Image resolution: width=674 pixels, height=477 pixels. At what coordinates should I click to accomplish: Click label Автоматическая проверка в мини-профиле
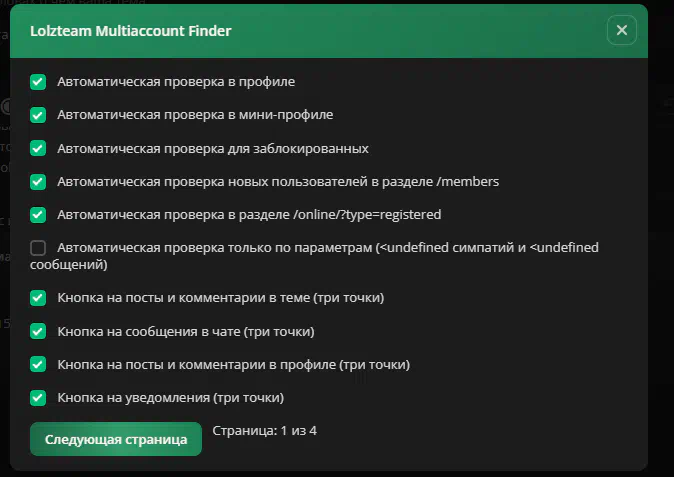coord(195,115)
